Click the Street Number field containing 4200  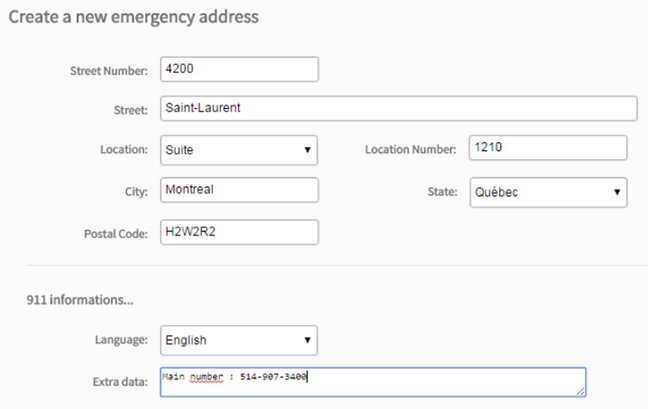239,69
